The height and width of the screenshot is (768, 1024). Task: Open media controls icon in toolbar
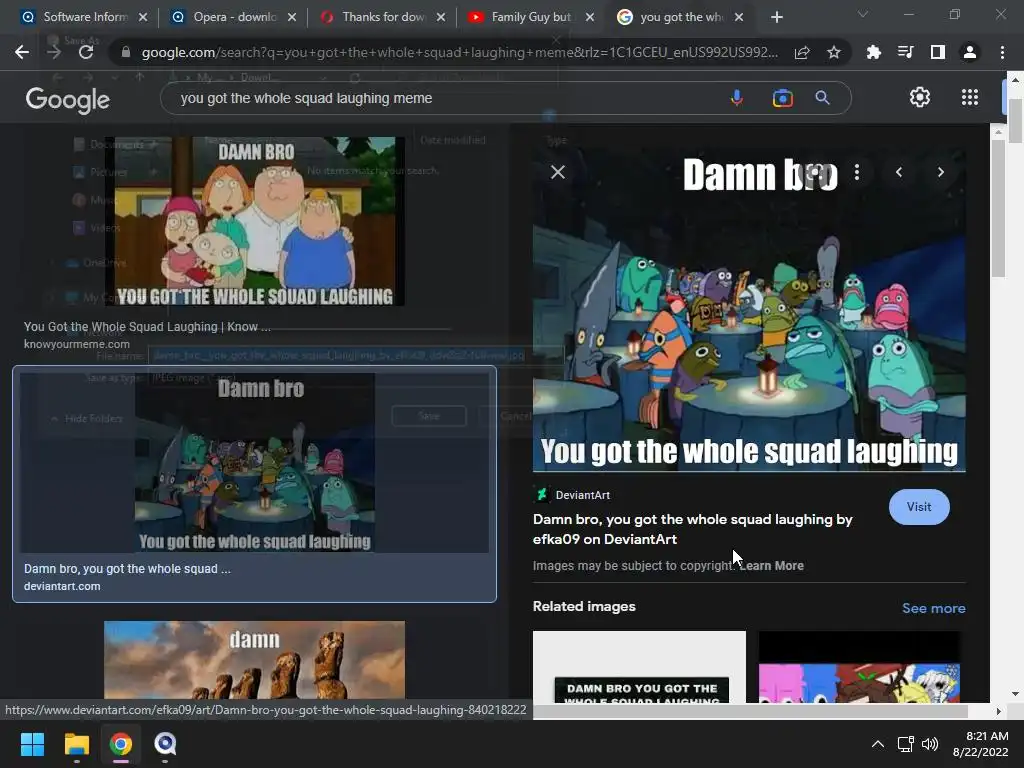pos(905,52)
